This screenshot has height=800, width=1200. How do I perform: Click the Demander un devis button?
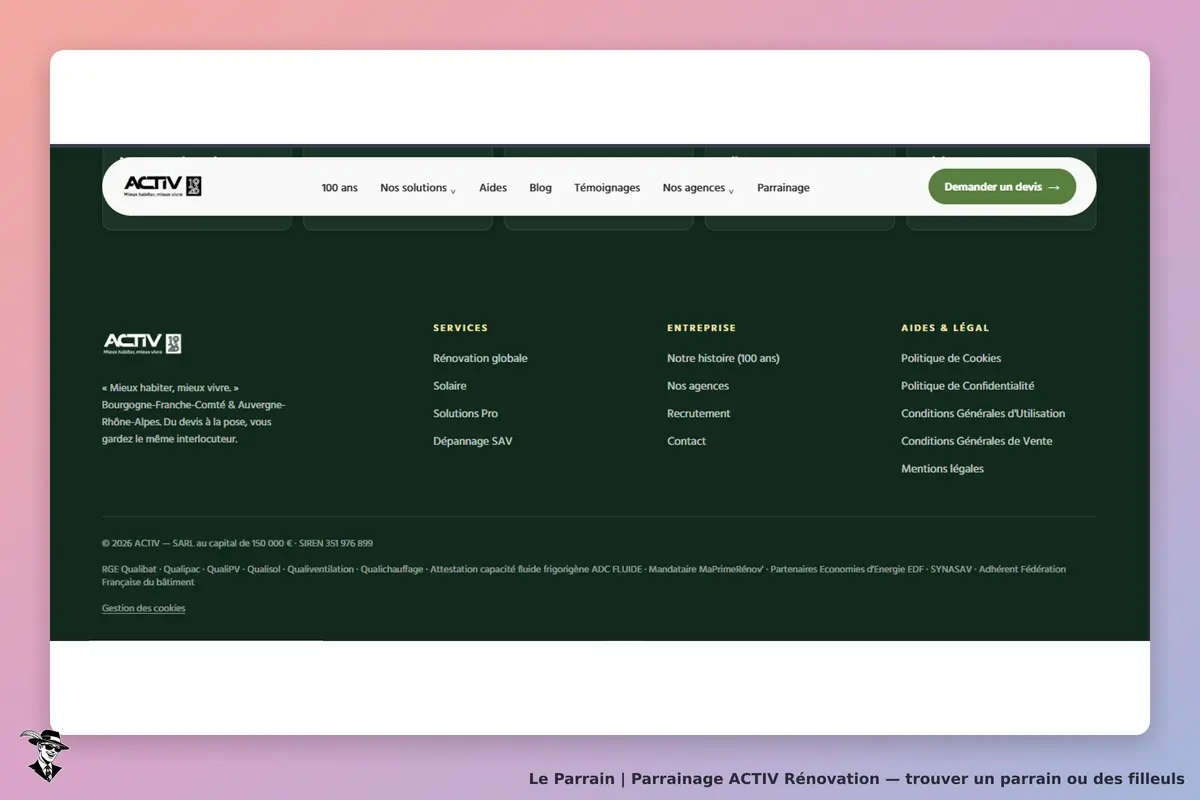(1002, 187)
